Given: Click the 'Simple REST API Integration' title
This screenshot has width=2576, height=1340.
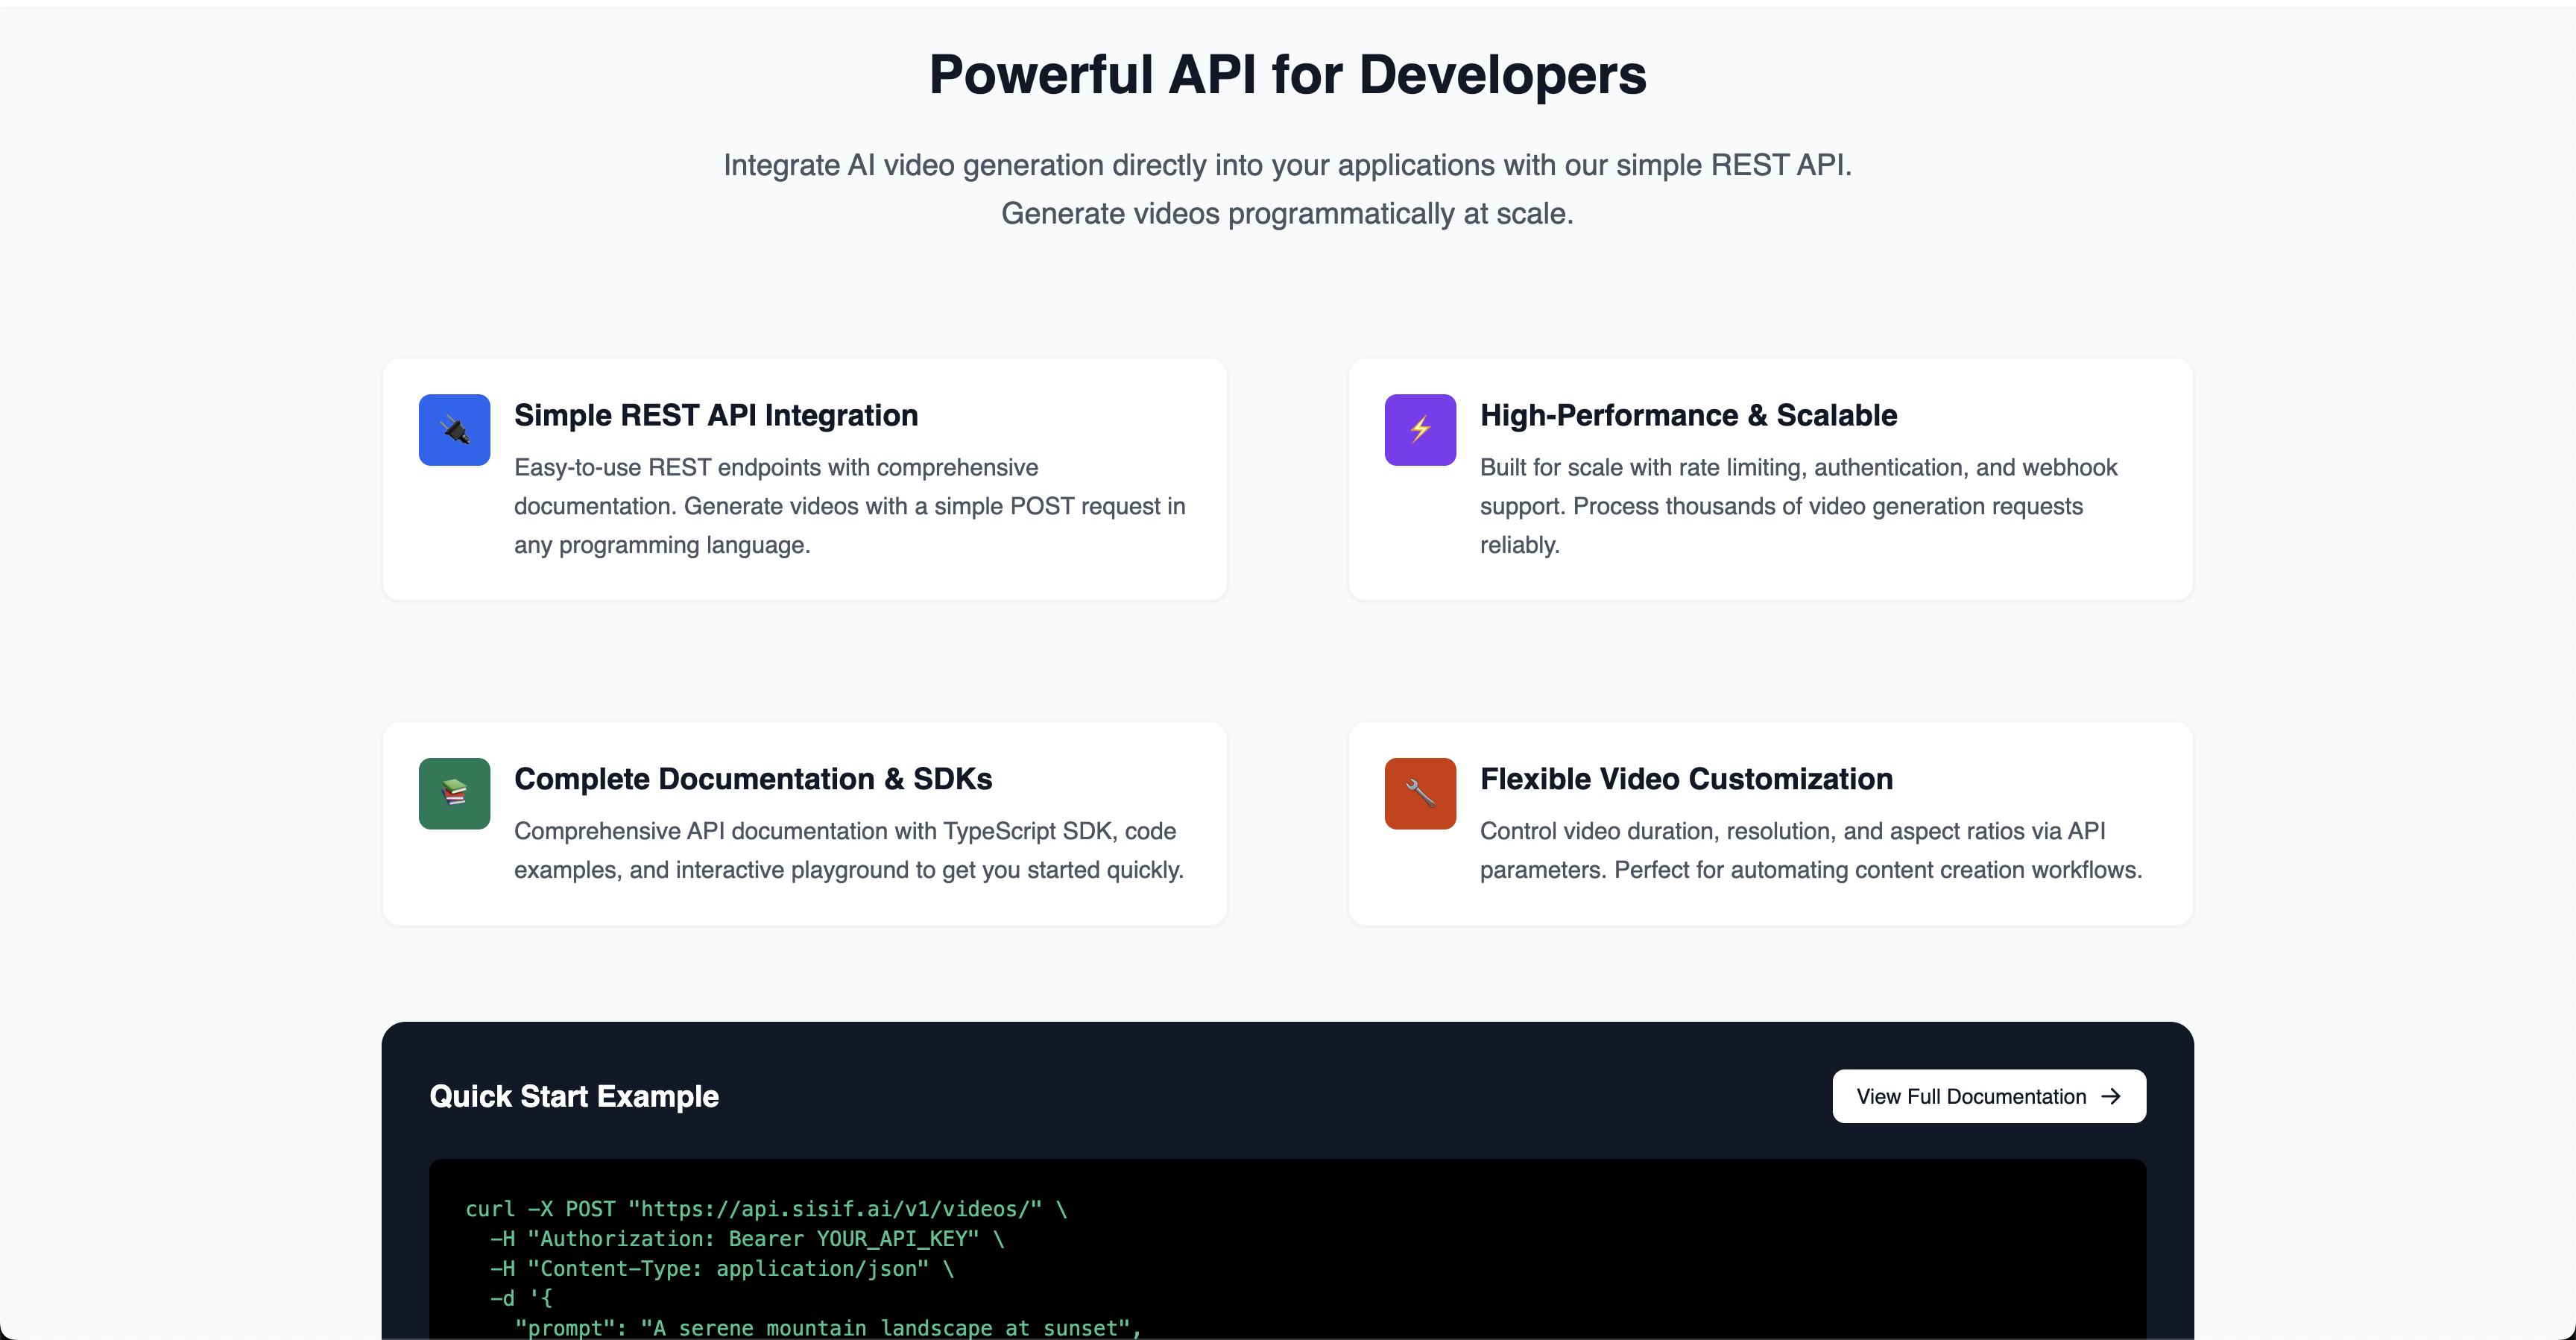Looking at the screenshot, I should 716,415.
